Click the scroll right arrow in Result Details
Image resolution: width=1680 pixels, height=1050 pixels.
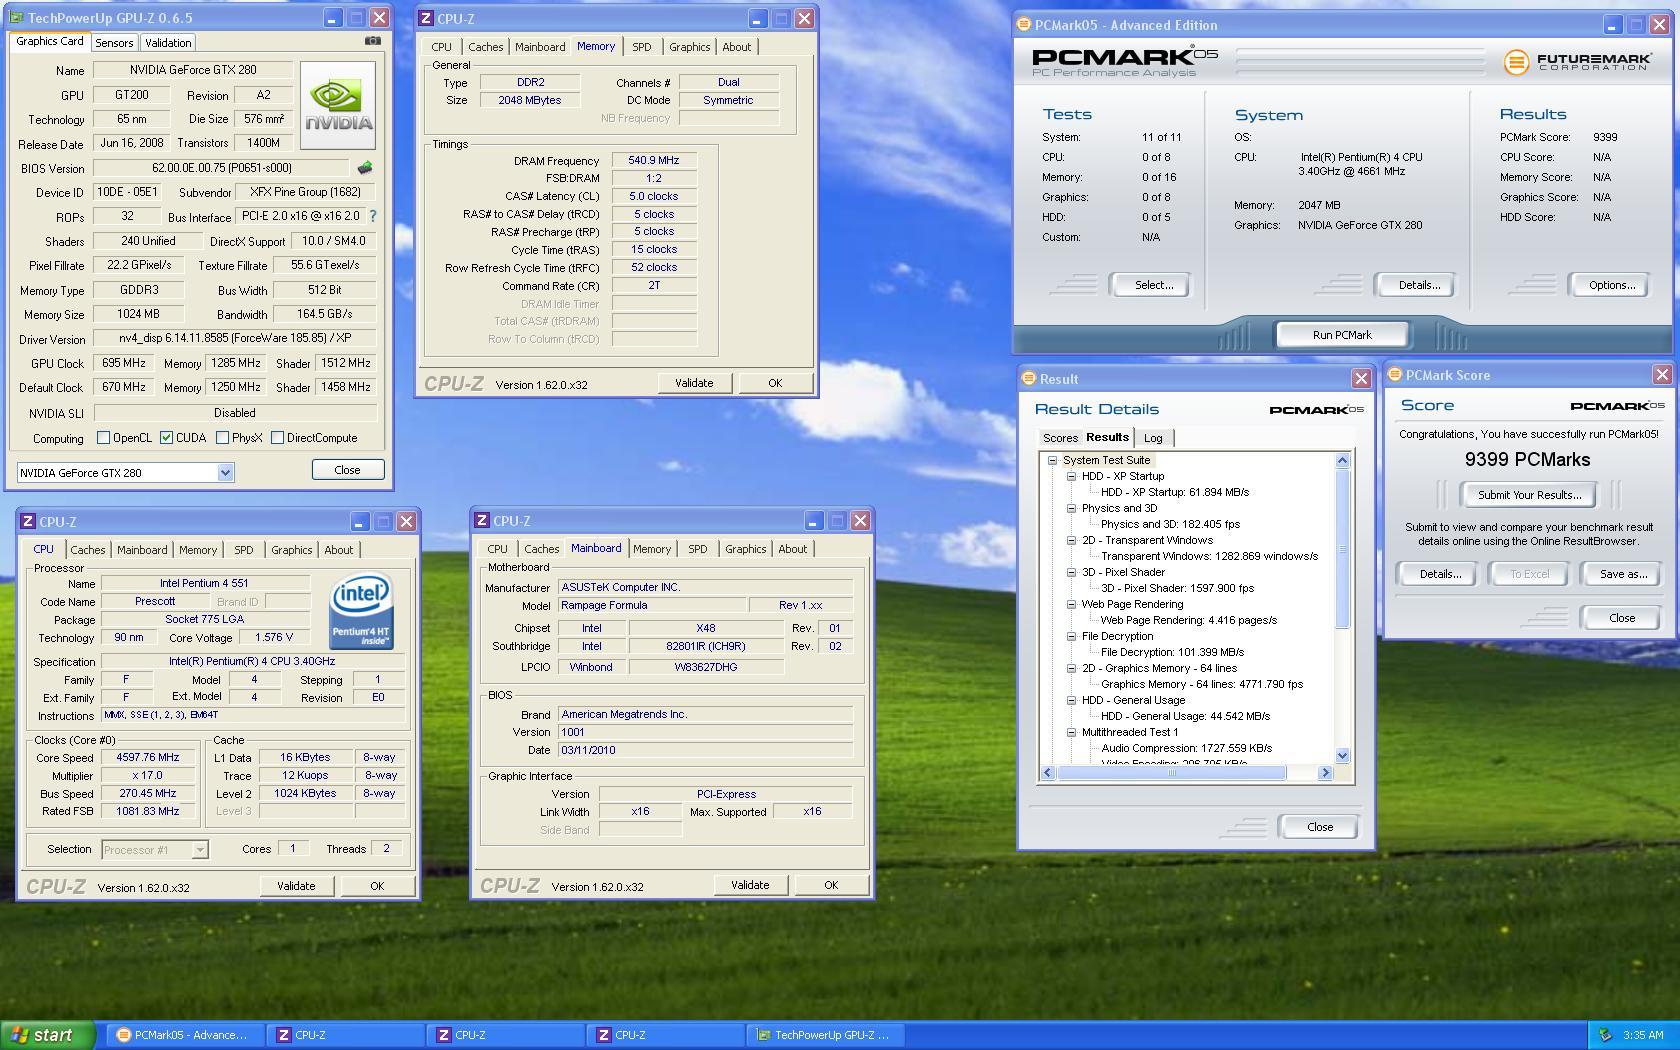[1325, 772]
